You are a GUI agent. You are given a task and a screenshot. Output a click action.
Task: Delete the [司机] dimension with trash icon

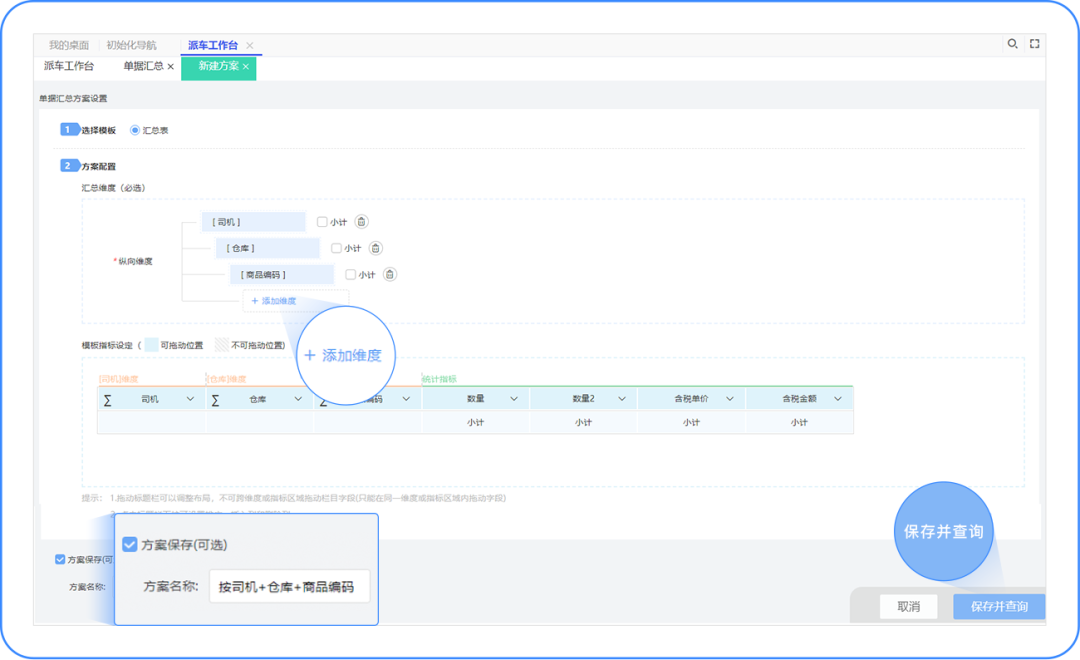pos(361,222)
